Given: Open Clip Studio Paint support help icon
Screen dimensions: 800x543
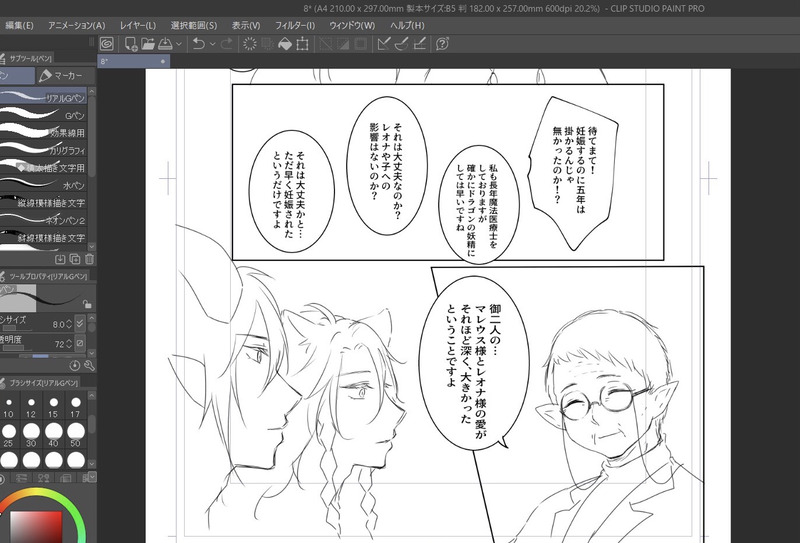Looking at the screenshot, I should click(x=442, y=44).
